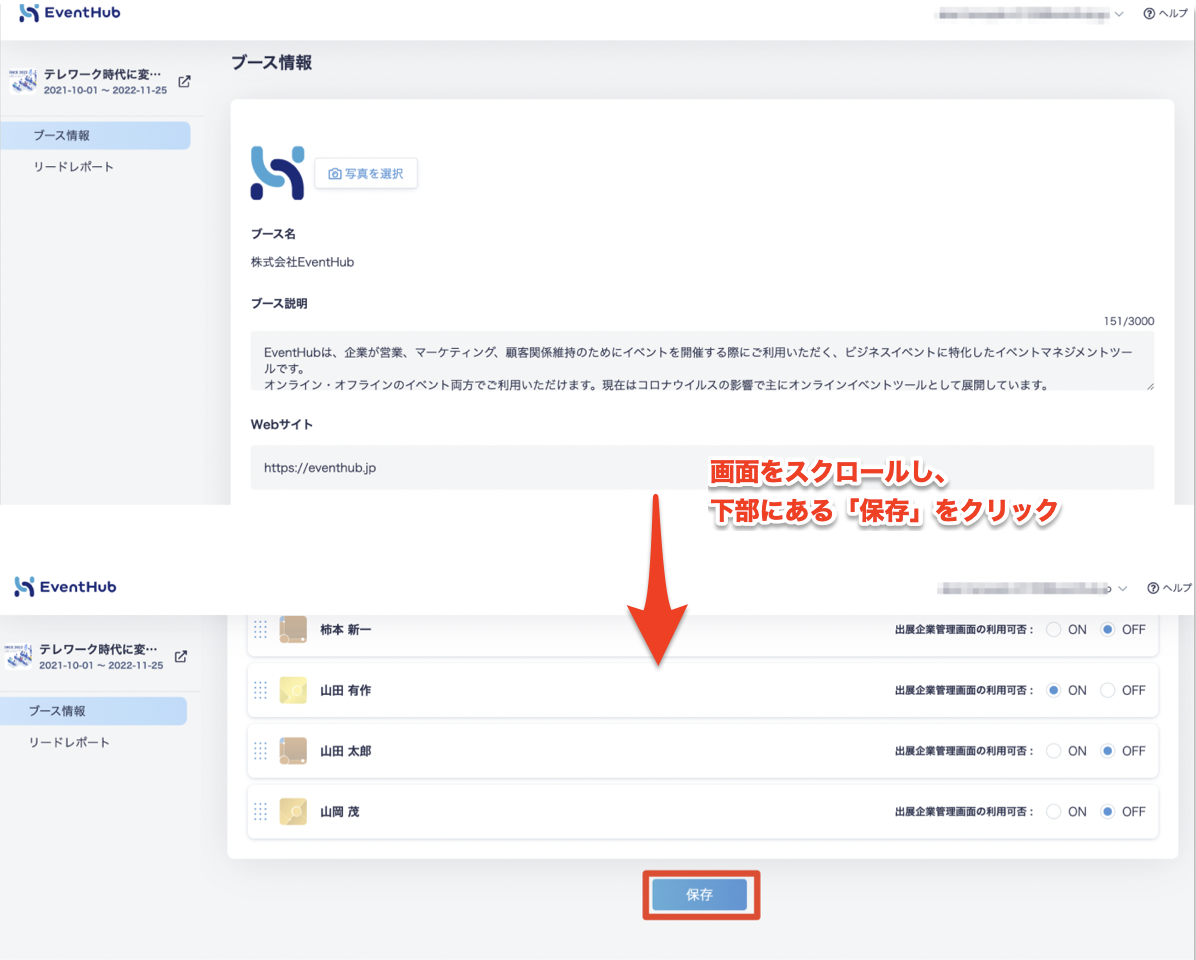Set 山田 有作 access to ON

pos(1053,690)
